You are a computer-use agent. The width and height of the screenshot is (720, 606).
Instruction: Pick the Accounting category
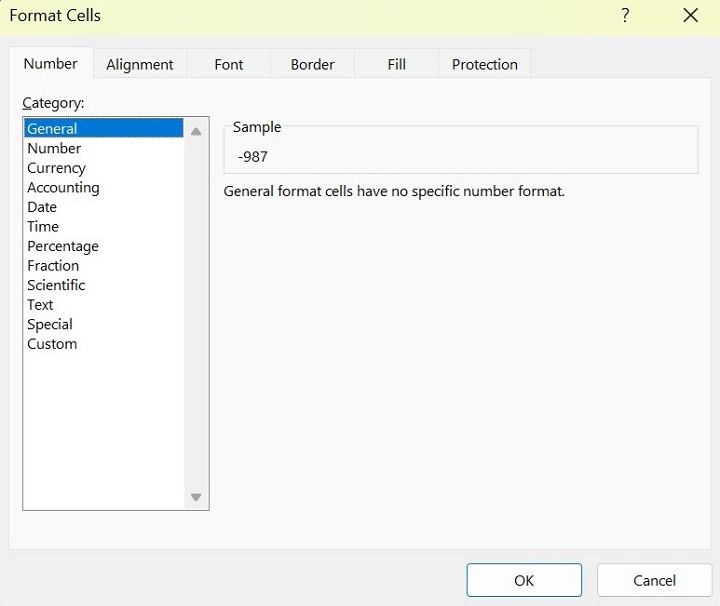(63, 187)
